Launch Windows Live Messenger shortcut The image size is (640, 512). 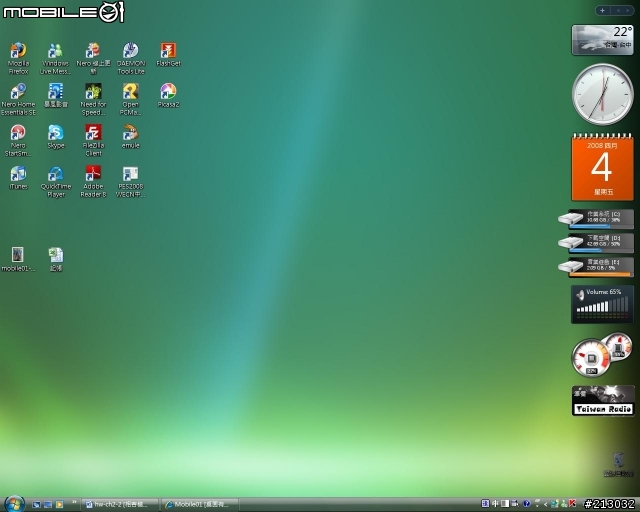click(56, 58)
